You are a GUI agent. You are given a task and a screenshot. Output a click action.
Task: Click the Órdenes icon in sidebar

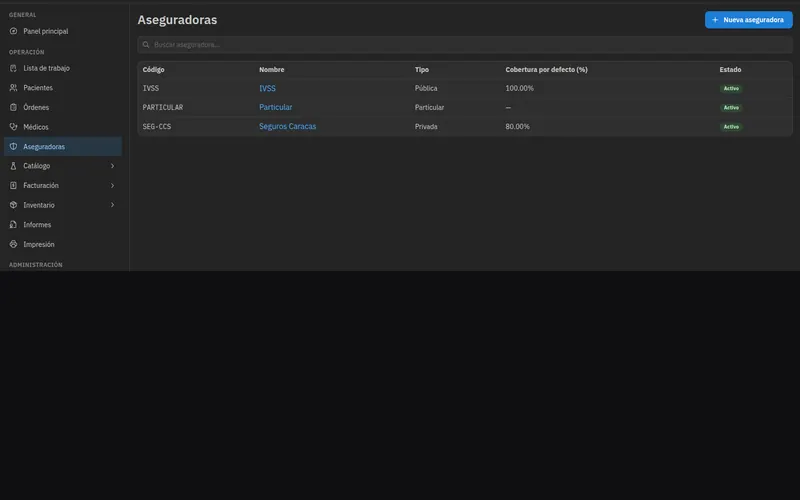pos(13,107)
